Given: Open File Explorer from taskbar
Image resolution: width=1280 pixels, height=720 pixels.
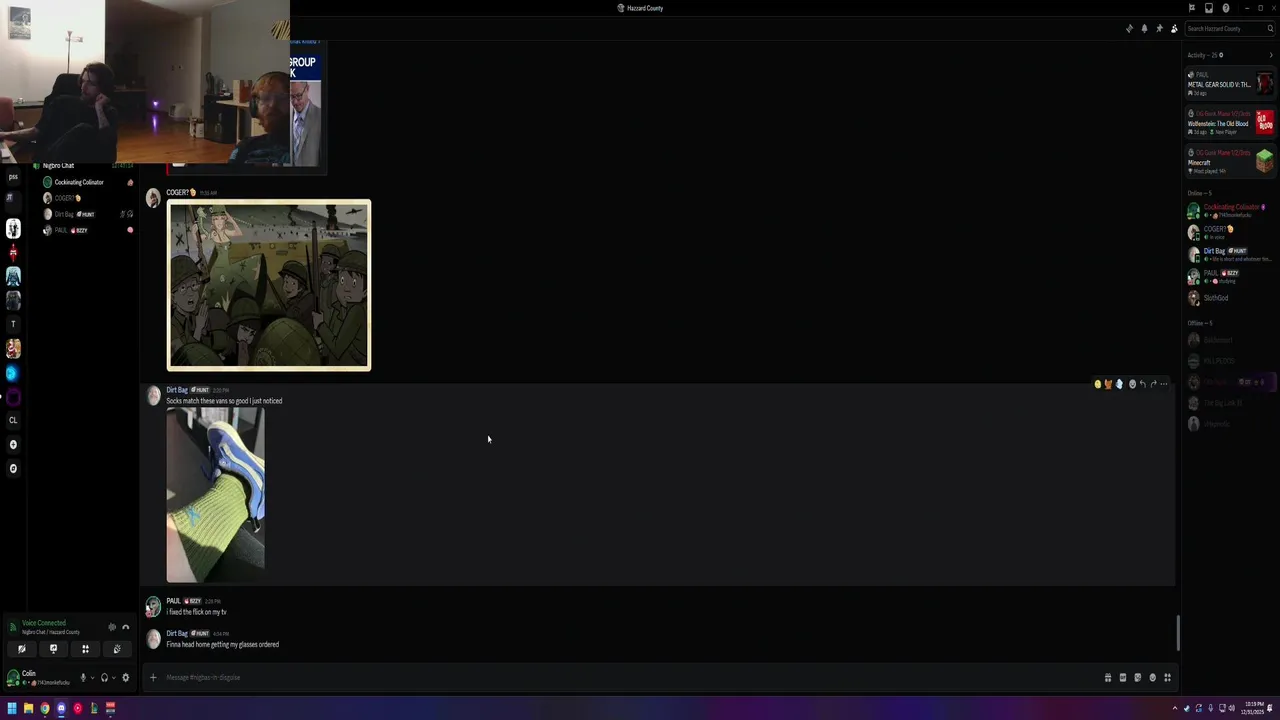Looking at the screenshot, I should coord(28,709).
